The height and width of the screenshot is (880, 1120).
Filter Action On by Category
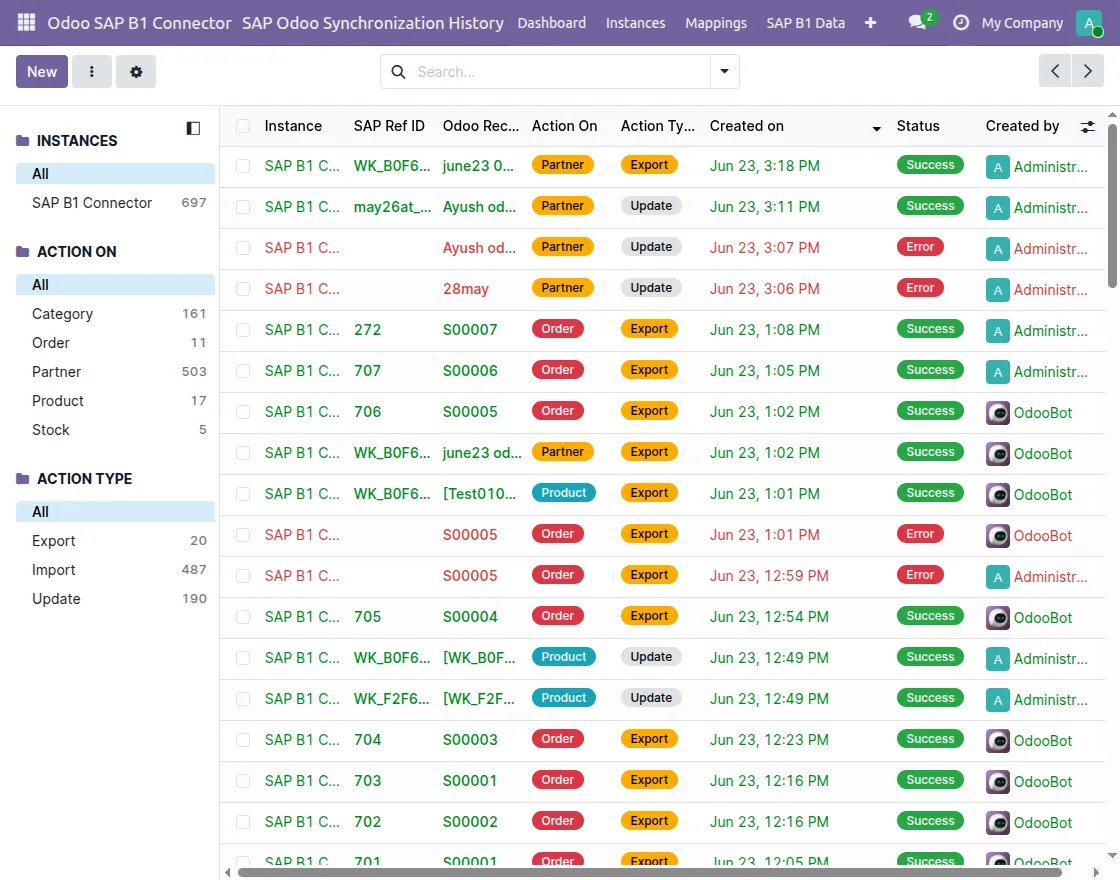click(115, 314)
